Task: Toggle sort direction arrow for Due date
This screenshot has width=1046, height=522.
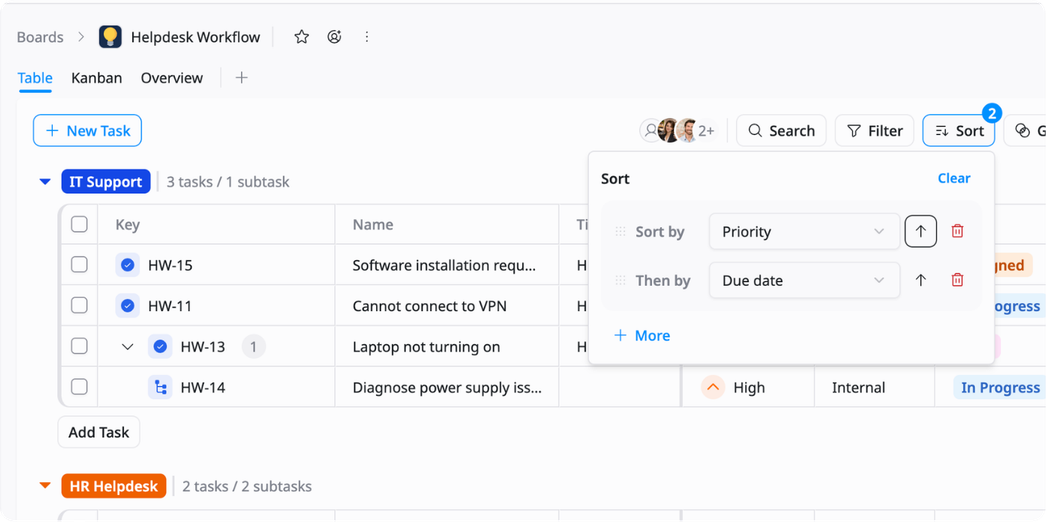Action: [x=921, y=281]
